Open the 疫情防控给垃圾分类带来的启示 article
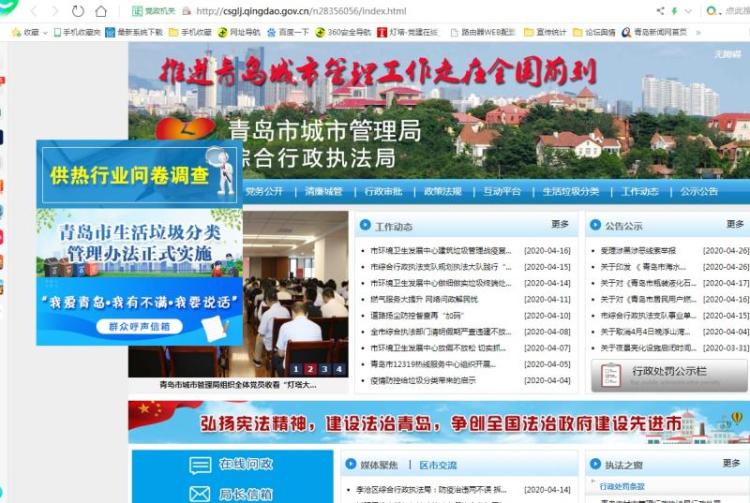The image size is (750, 503). click(423, 381)
